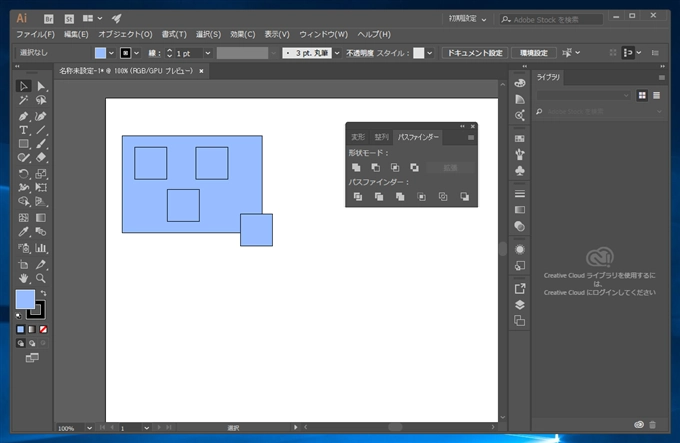Select the Shape Builder tool
The height and width of the screenshot is (443, 680).
click(x=23, y=202)
